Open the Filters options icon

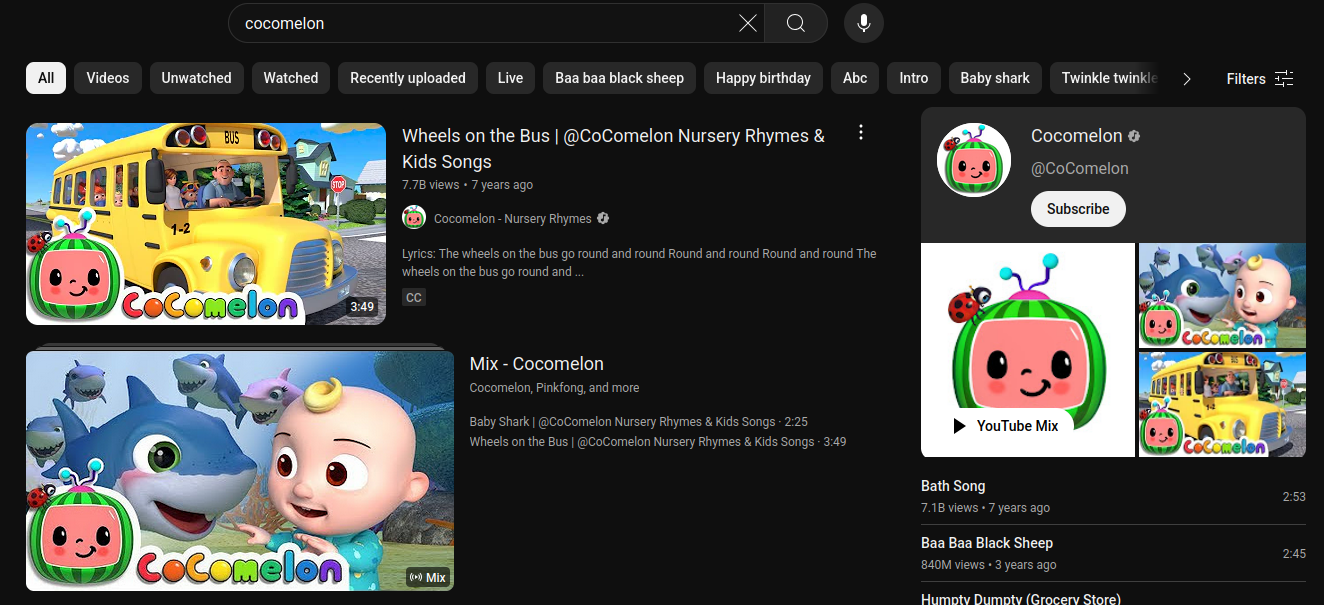(x=1284, y=79)
